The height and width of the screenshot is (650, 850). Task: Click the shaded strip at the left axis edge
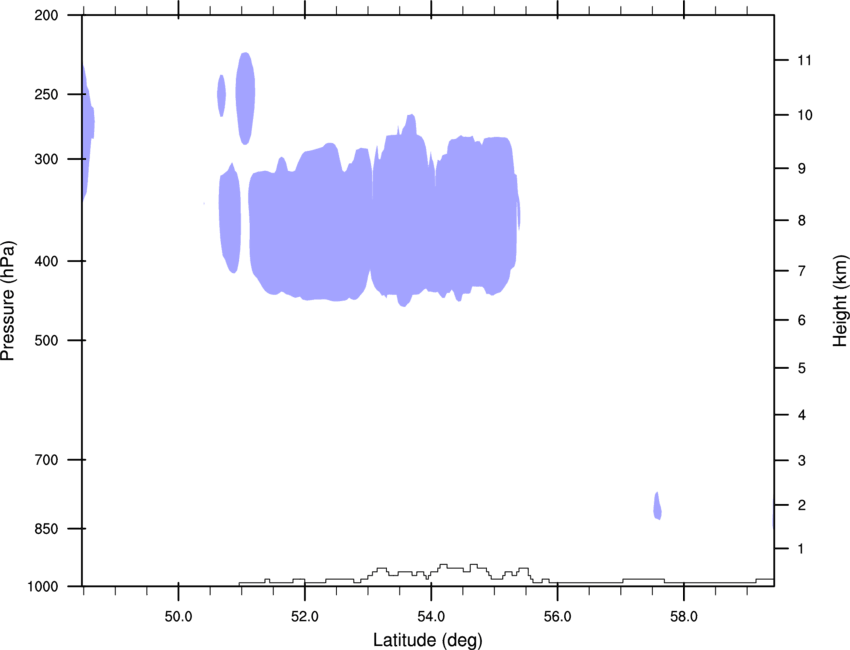click(88, 133)
